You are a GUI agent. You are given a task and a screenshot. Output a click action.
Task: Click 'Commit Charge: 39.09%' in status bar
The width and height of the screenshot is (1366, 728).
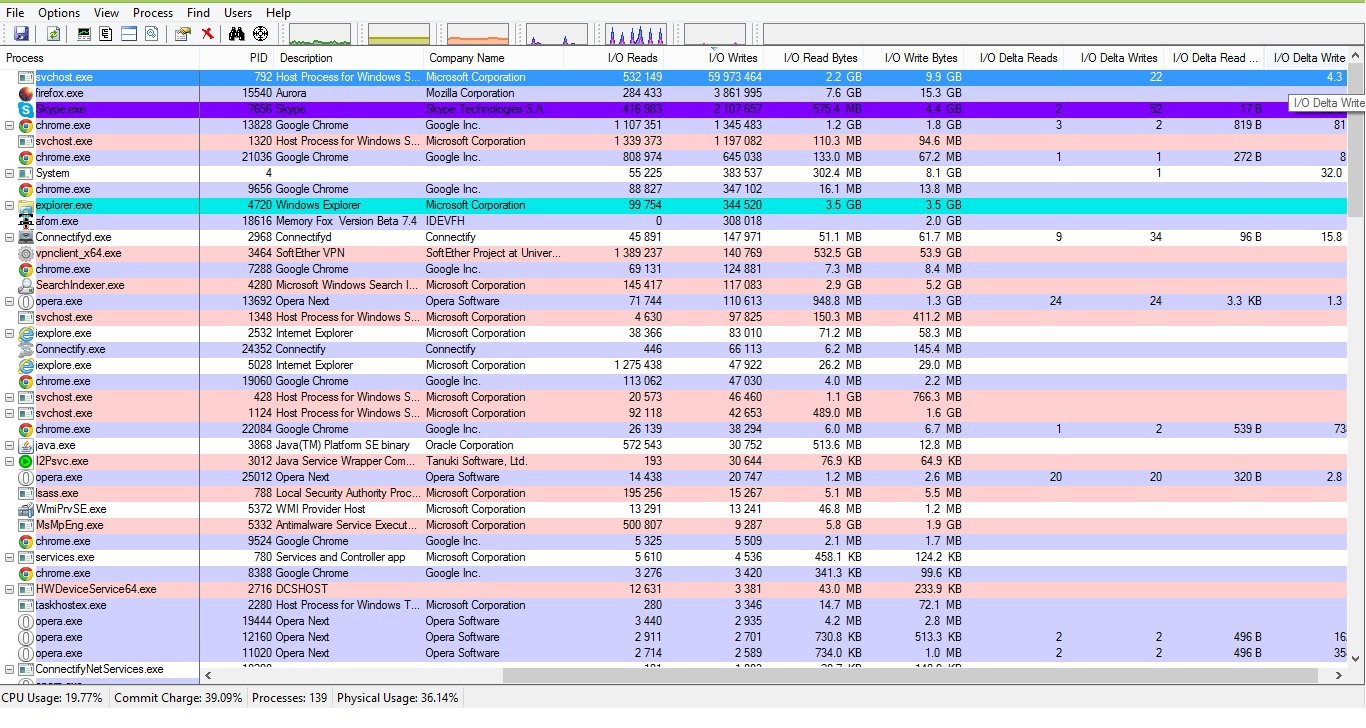pos(178,698)
